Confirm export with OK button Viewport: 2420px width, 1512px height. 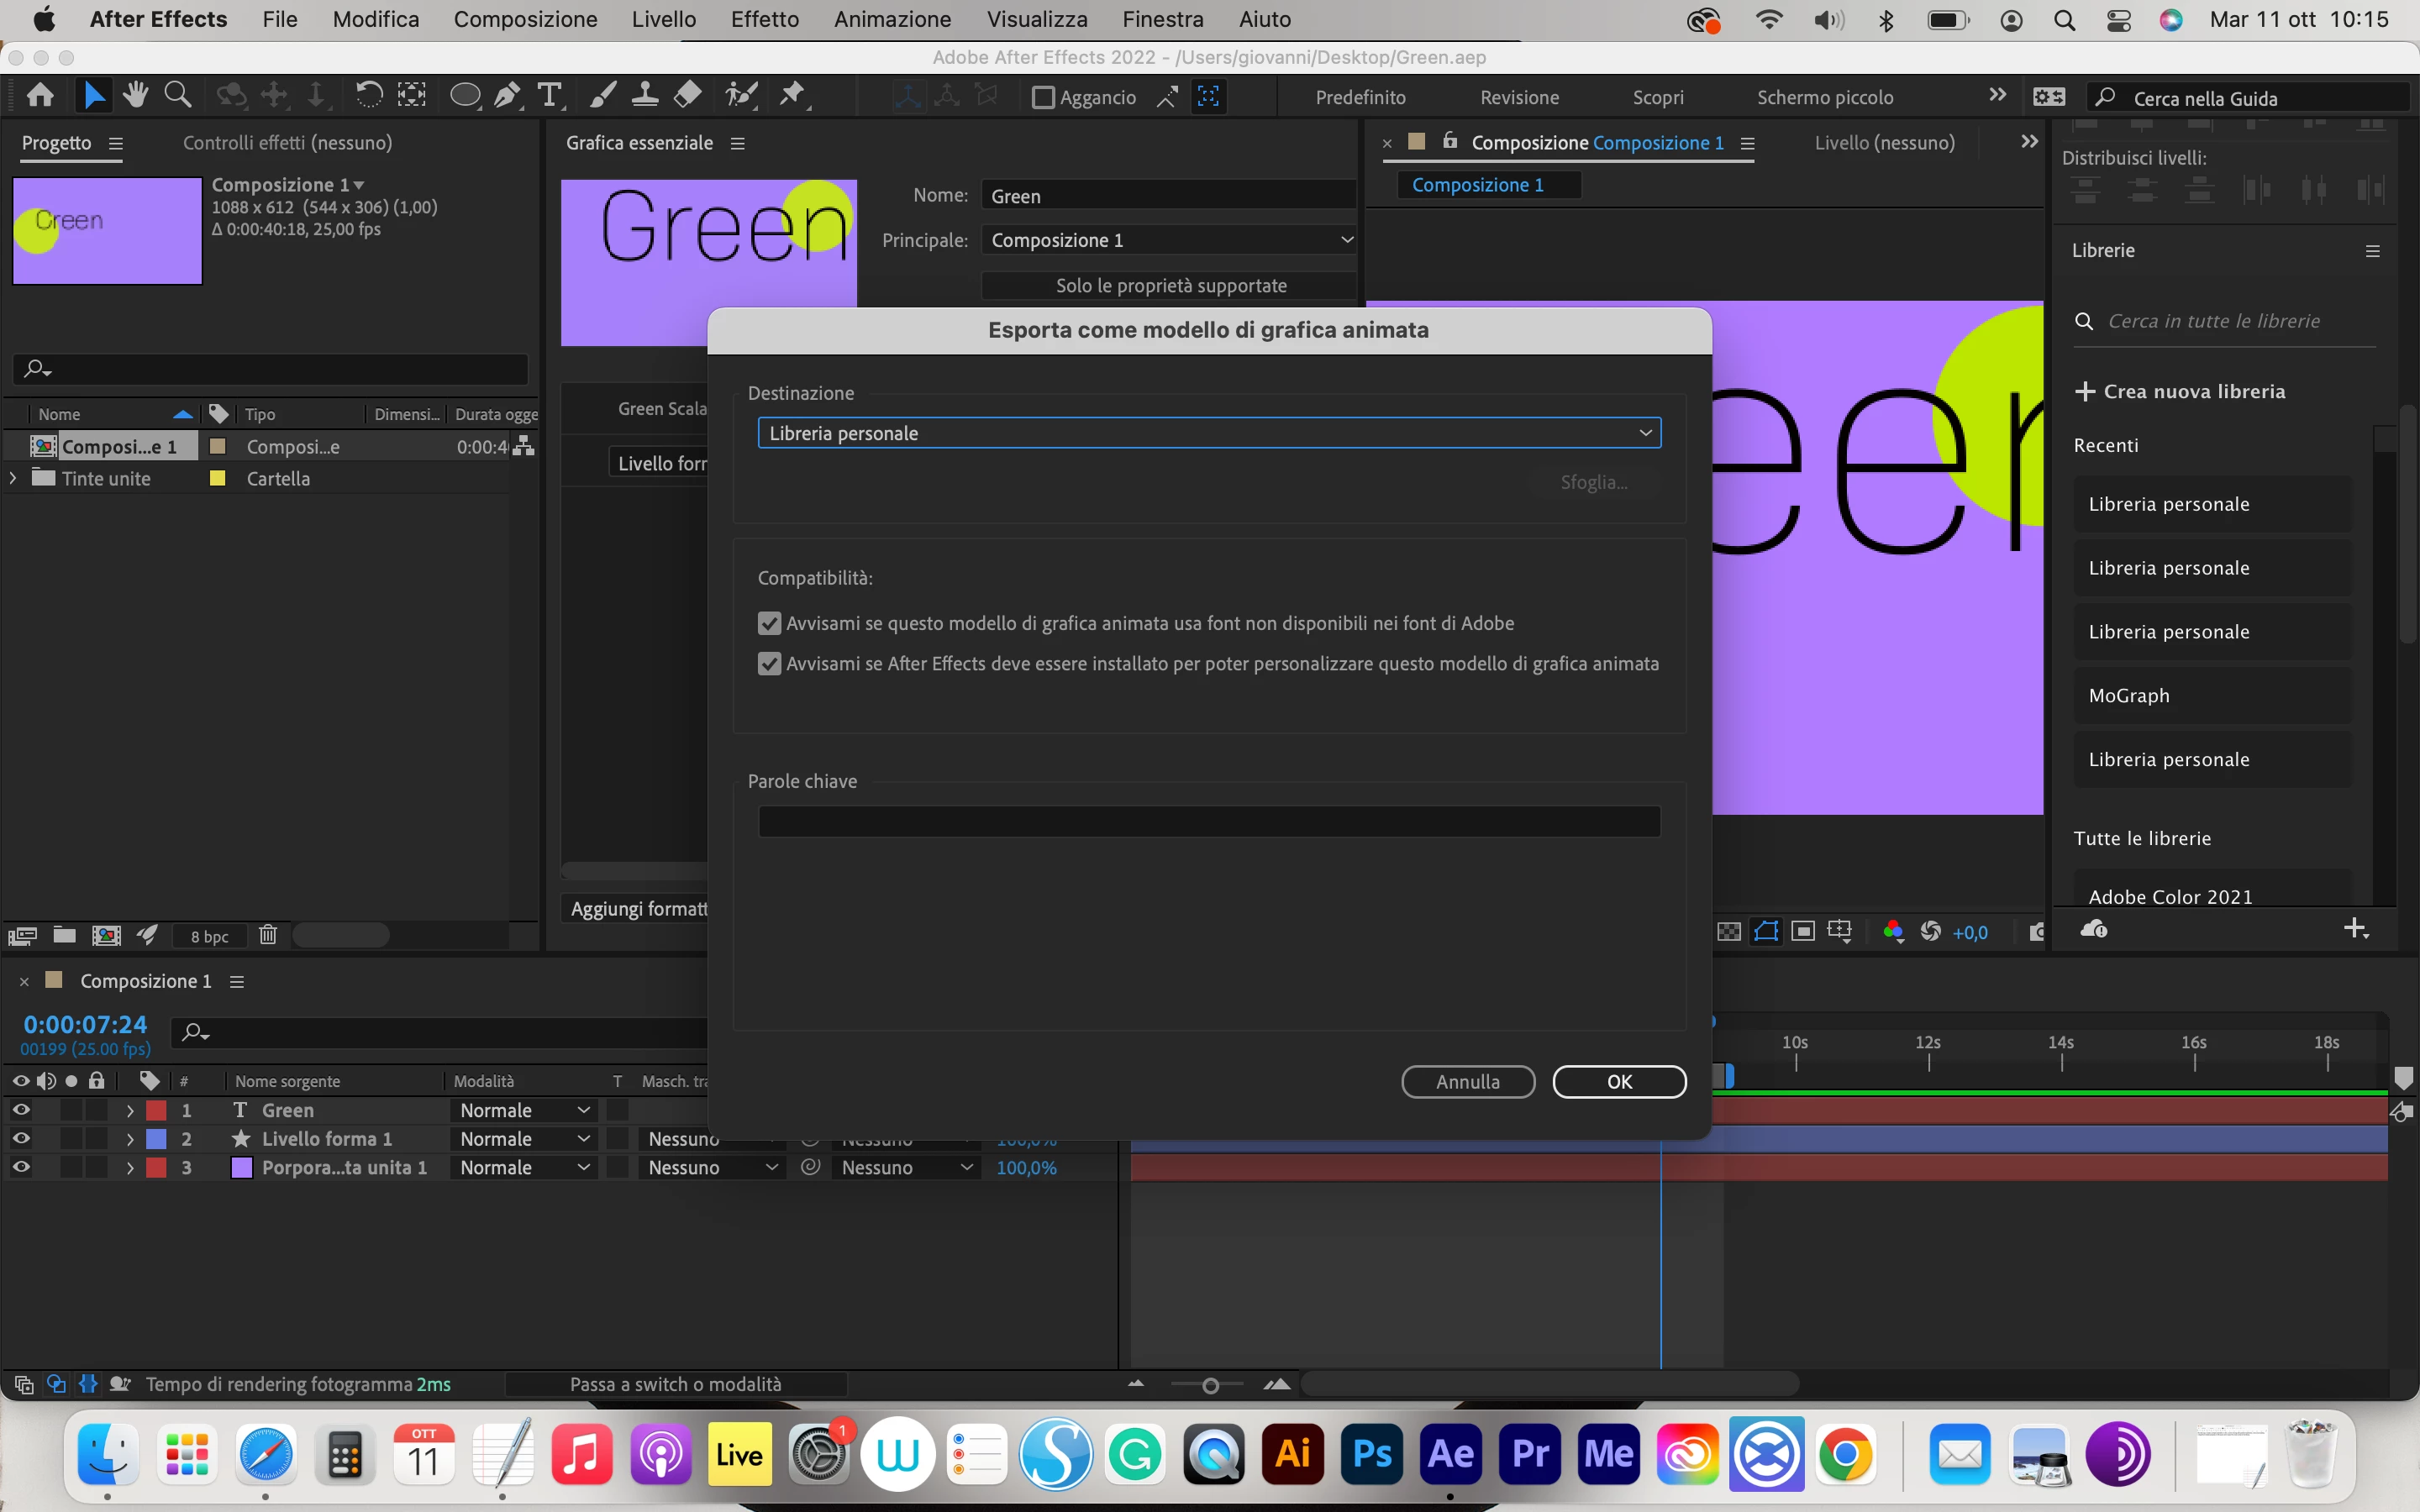1618,1082
